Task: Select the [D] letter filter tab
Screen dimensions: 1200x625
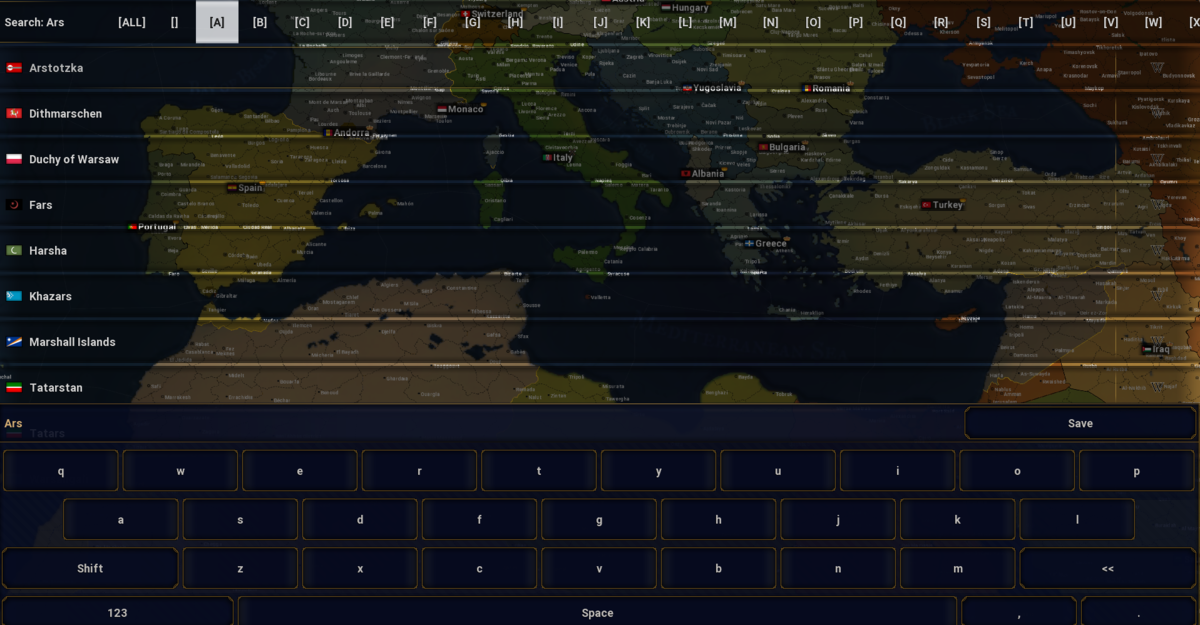Action: click(345, 22)
